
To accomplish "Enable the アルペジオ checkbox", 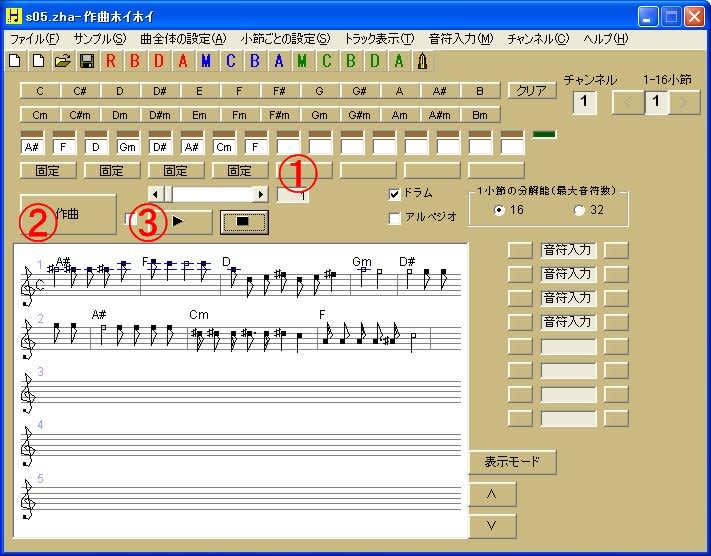I will click(x=394, y=217).
